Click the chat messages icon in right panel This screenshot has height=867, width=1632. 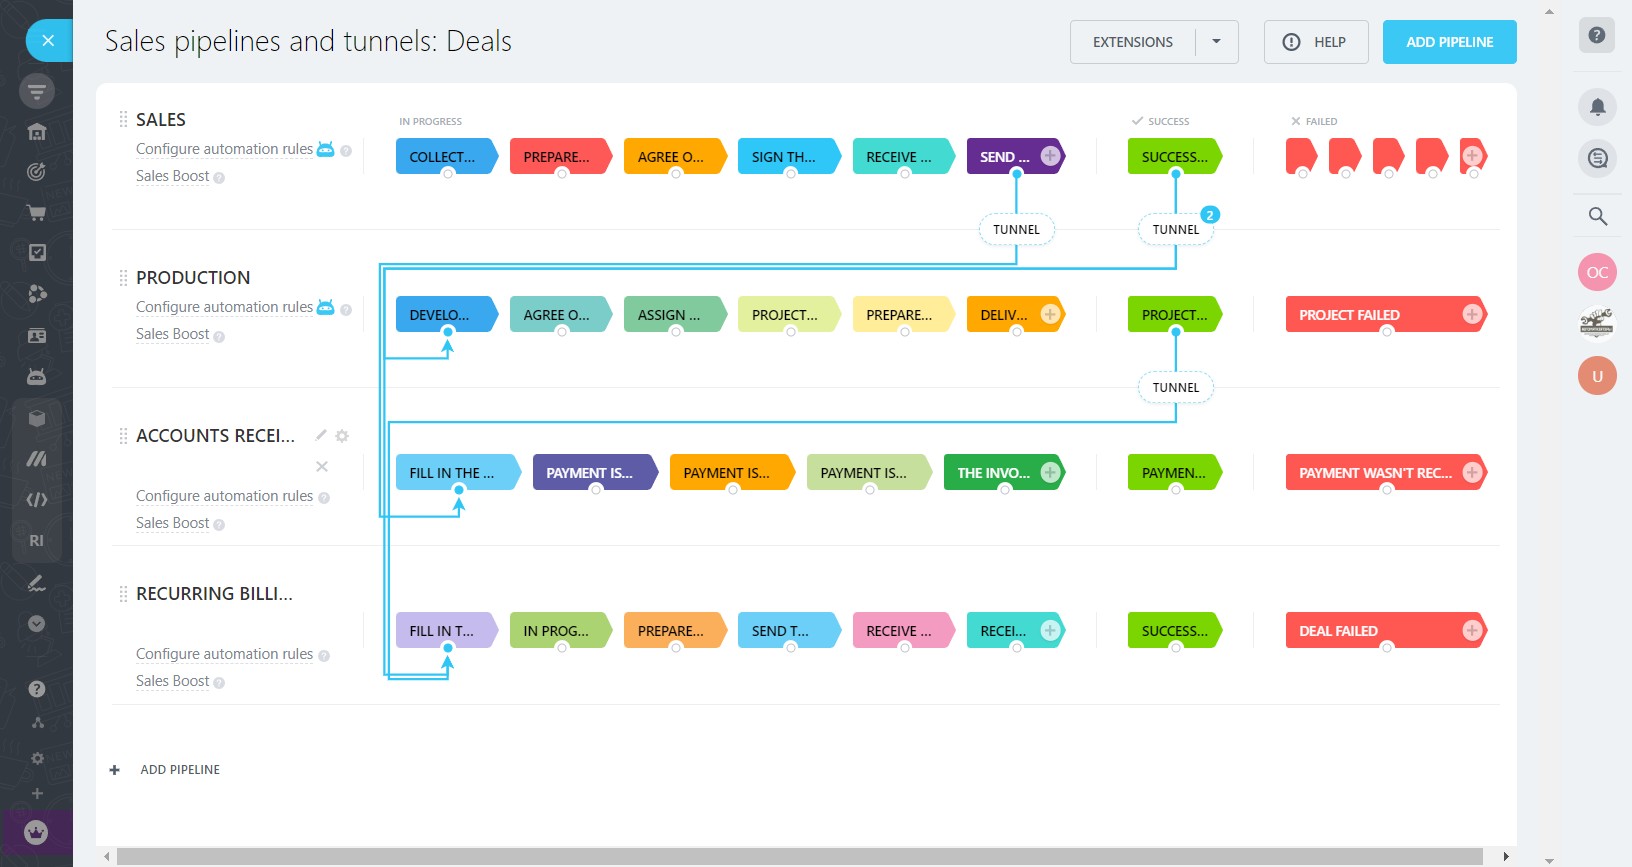[x=1597, y=158]
